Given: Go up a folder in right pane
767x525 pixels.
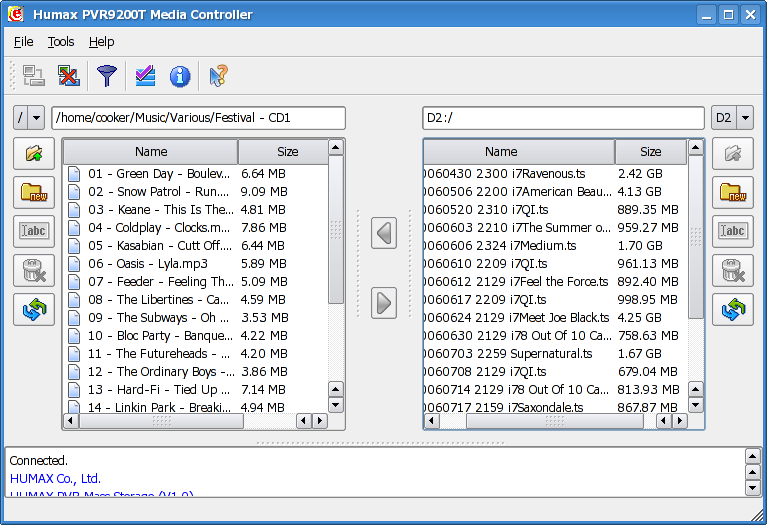Looking at the screenshot, I should 733,154.
